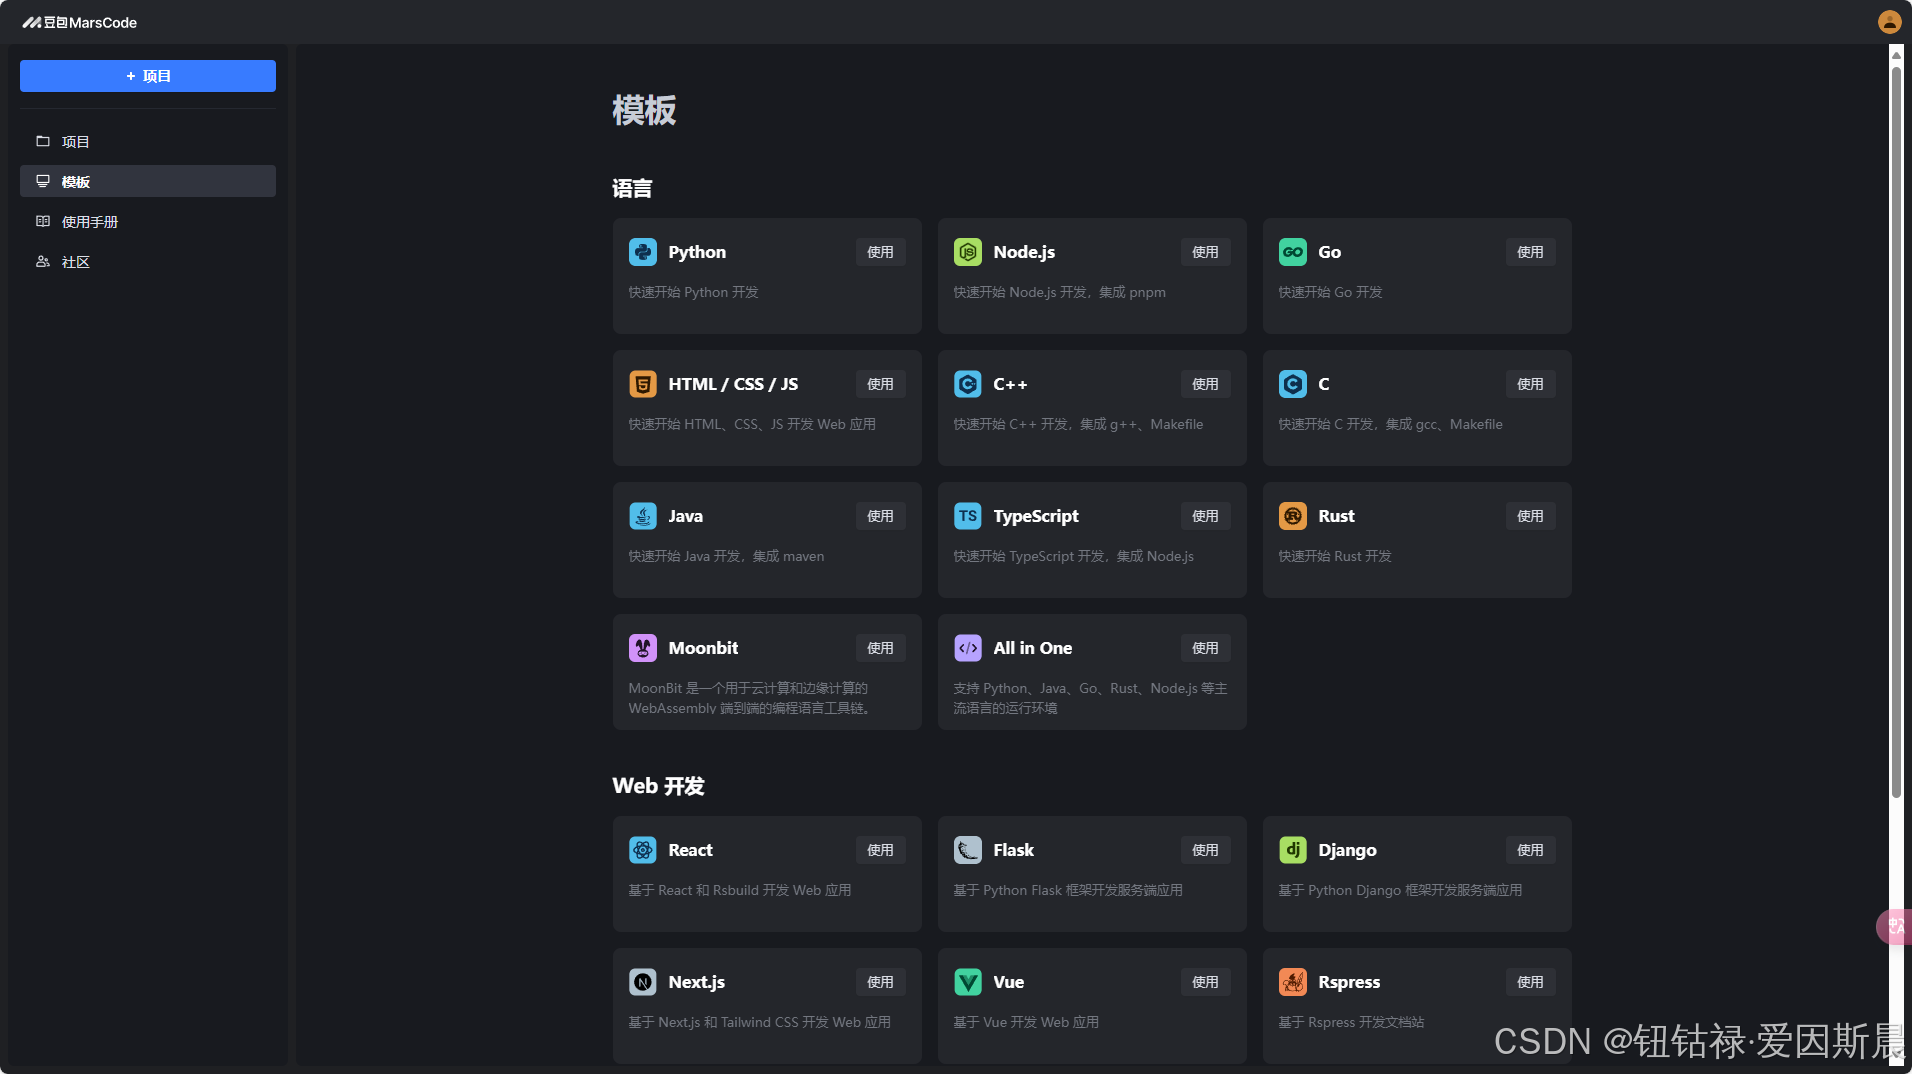The width and height of the screenshot is (1912, 1074).
Task: Use the Node.js template
Action: click(1205, 252)
